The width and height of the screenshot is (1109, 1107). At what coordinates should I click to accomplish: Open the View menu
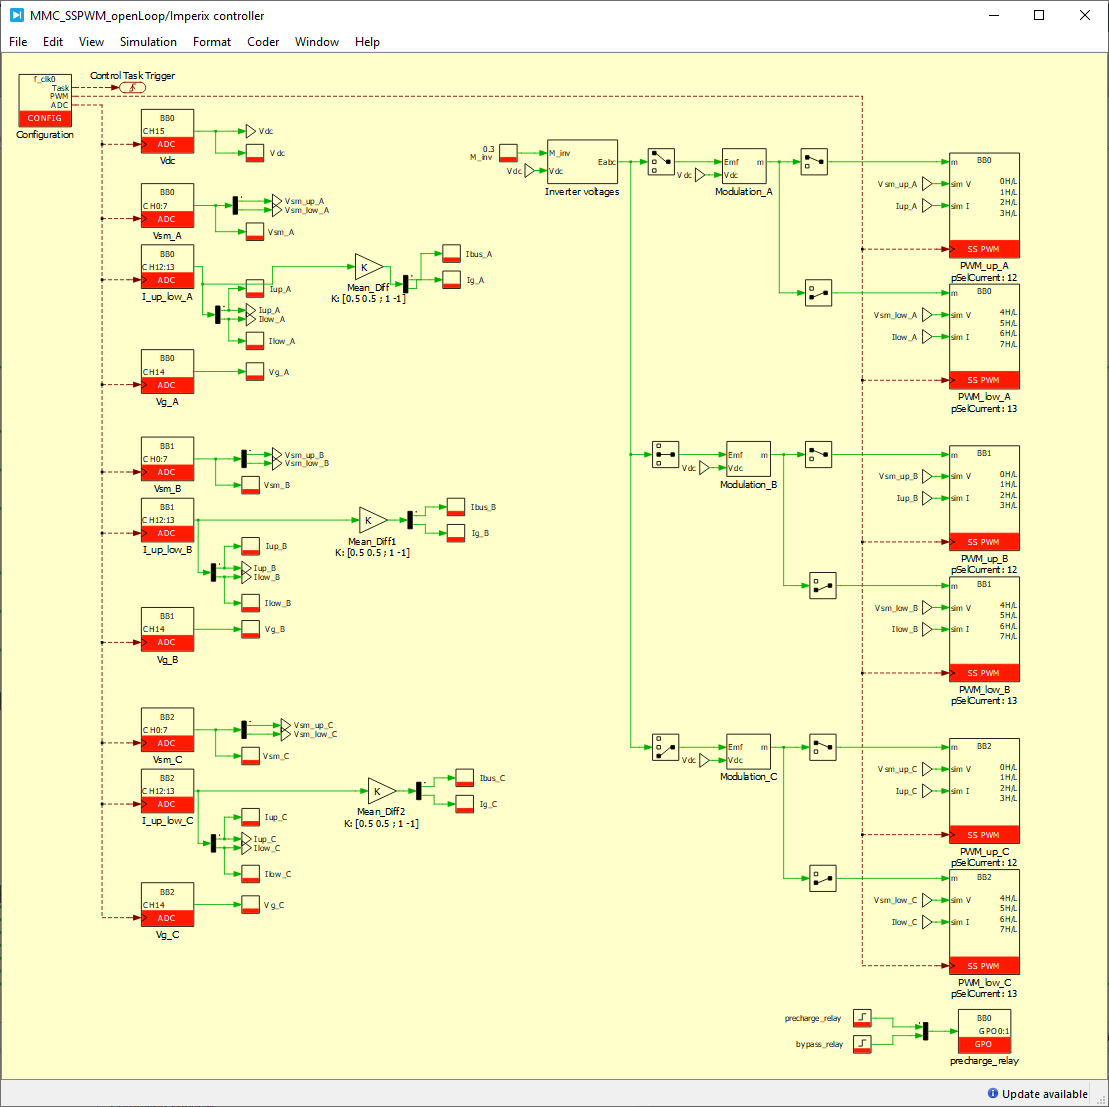(91, 42)
